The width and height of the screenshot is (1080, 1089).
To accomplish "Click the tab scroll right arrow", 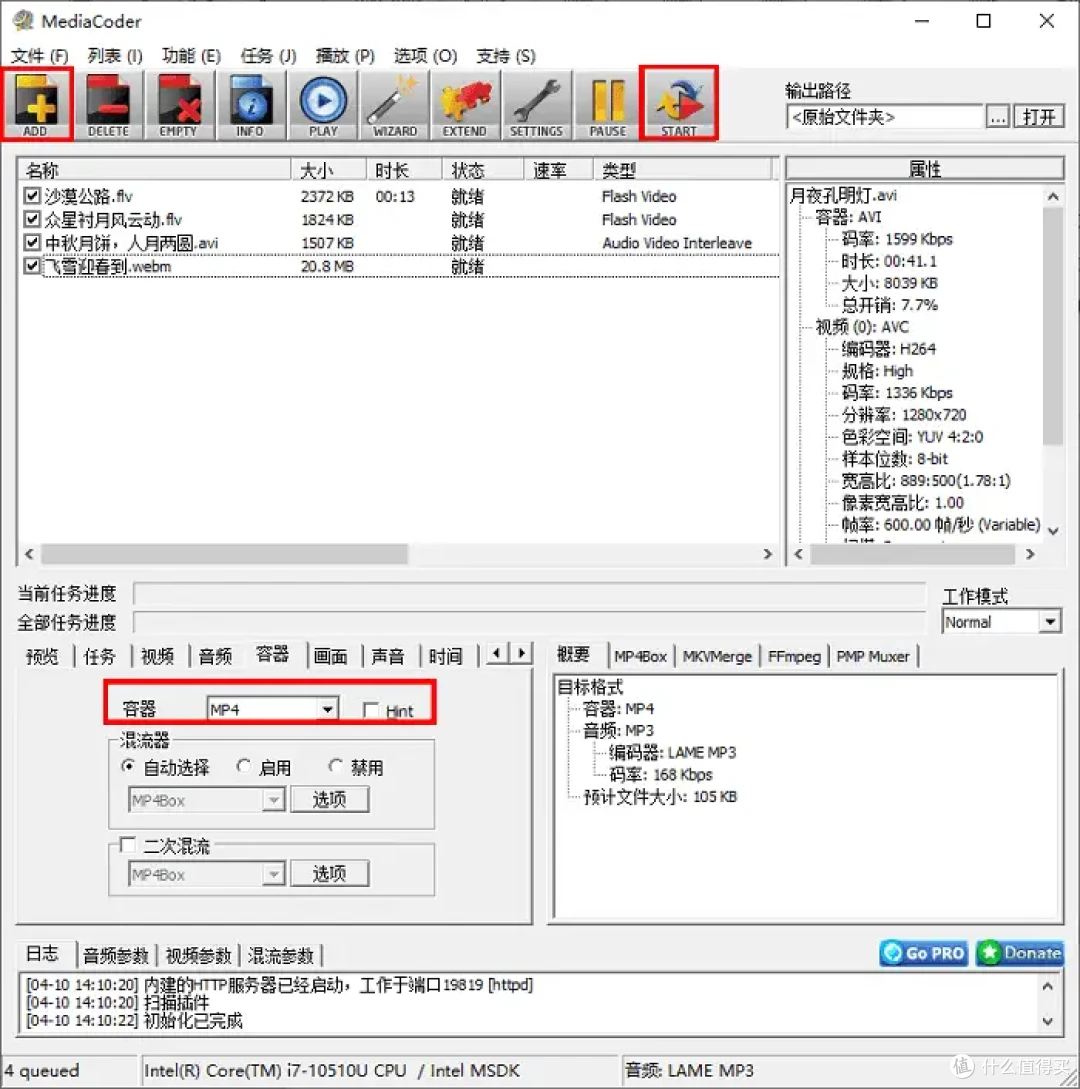I will click(521, 654).
